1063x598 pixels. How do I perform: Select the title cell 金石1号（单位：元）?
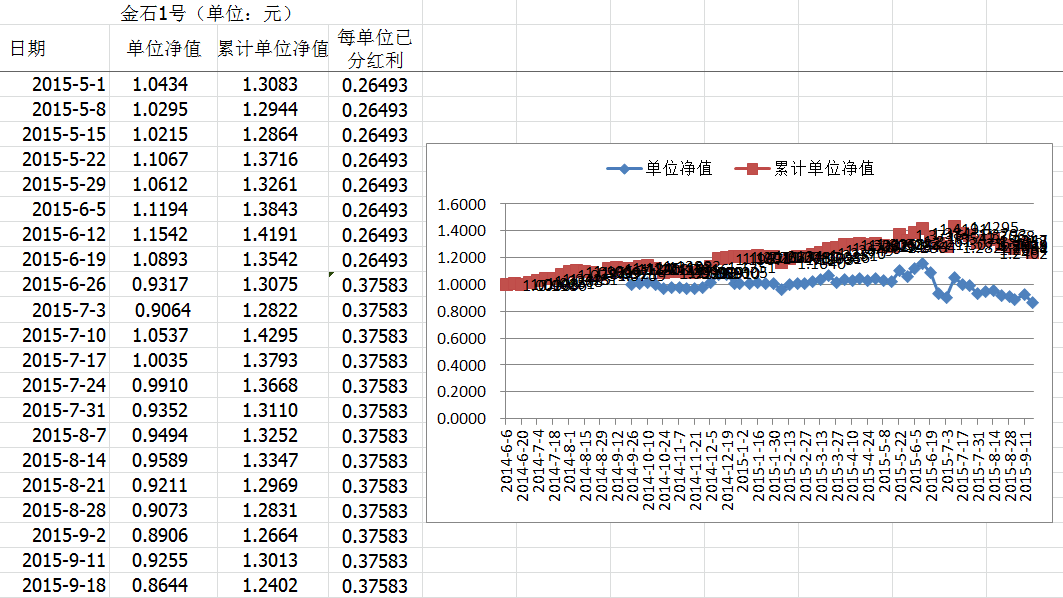(214, 13)
